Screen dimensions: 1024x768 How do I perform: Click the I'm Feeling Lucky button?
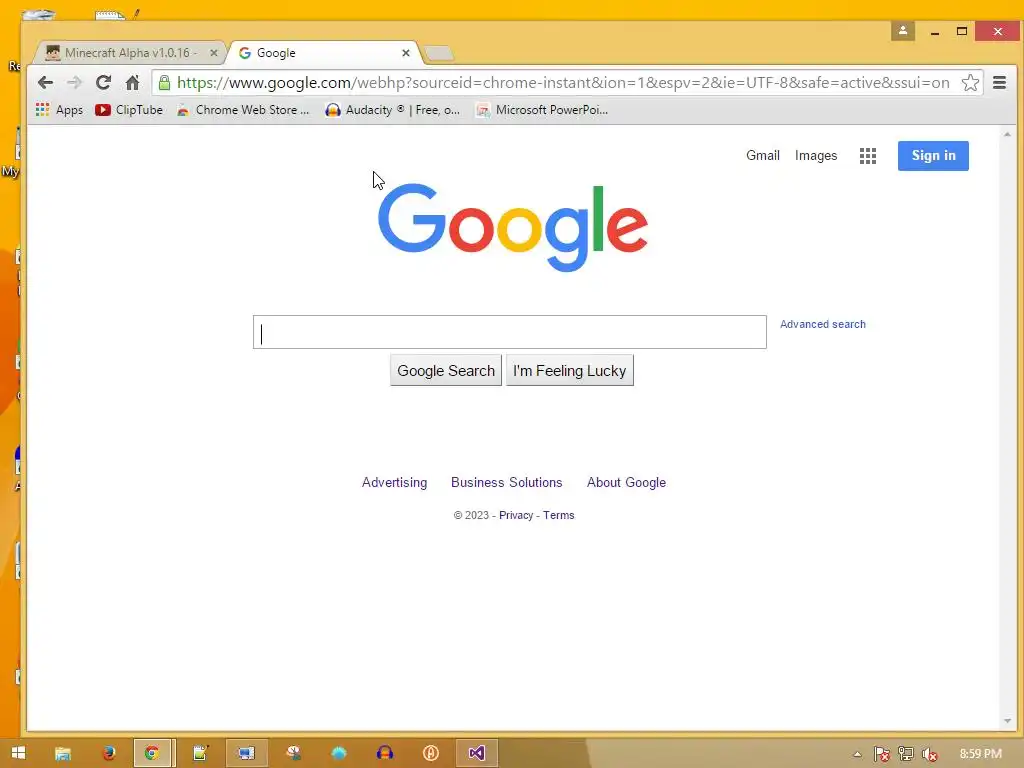coord(569,370)
